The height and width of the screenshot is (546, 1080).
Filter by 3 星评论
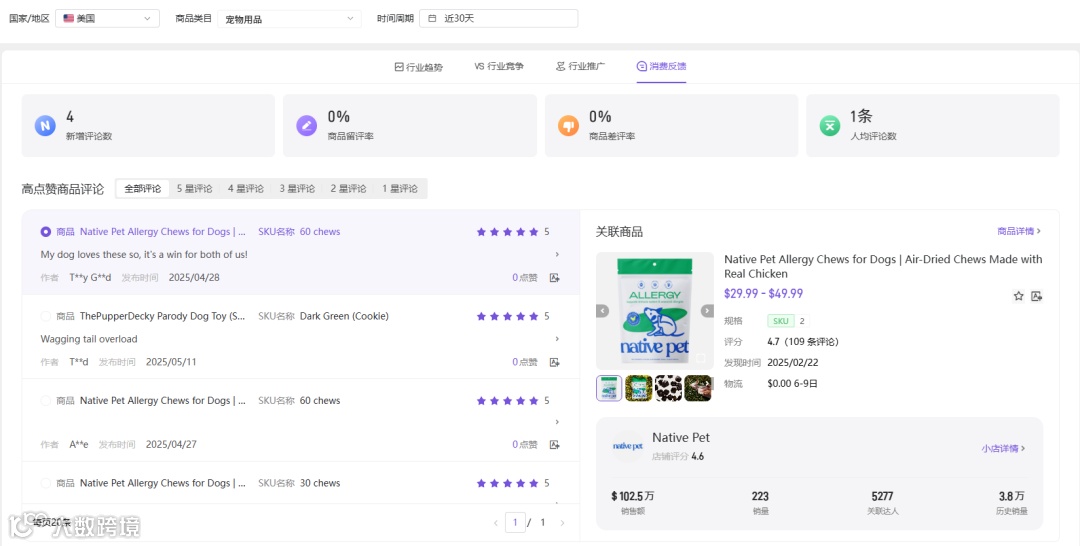(x=297, y=189)
